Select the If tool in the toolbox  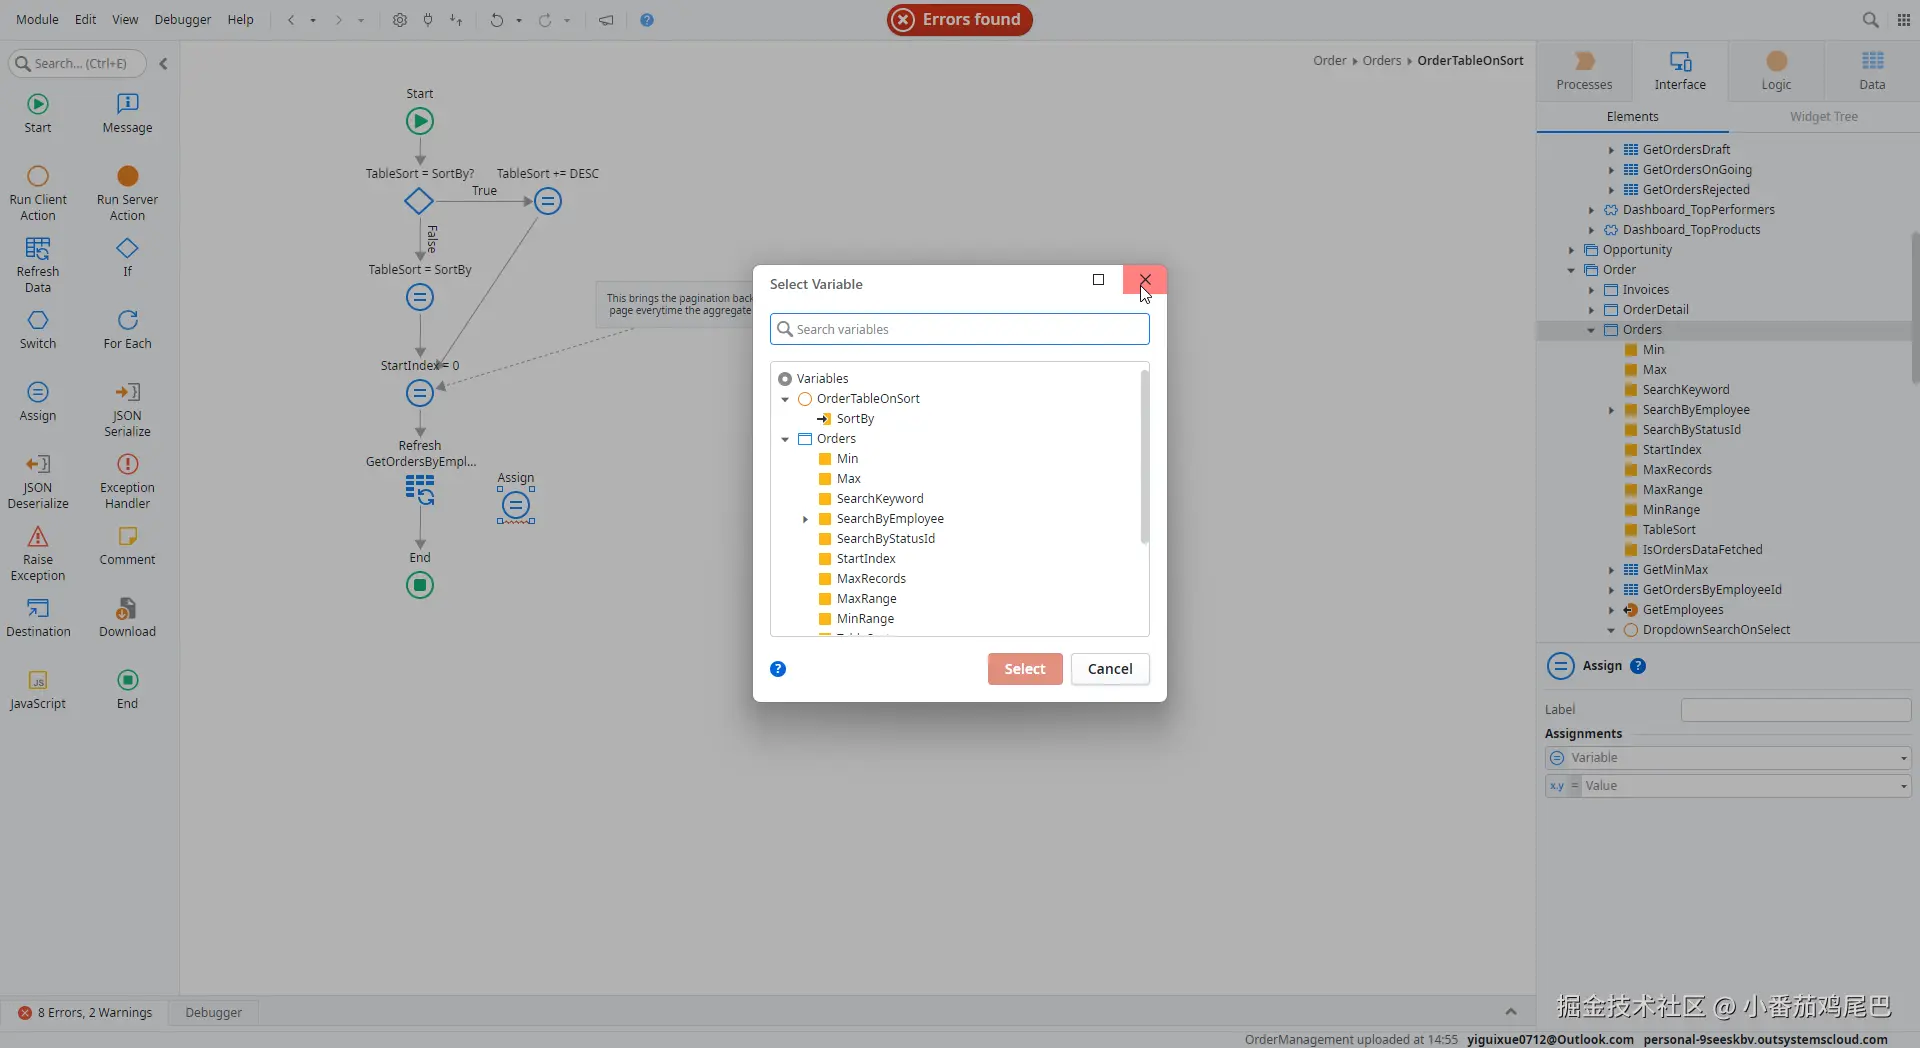pyautogui.click(x=127, y=257)
